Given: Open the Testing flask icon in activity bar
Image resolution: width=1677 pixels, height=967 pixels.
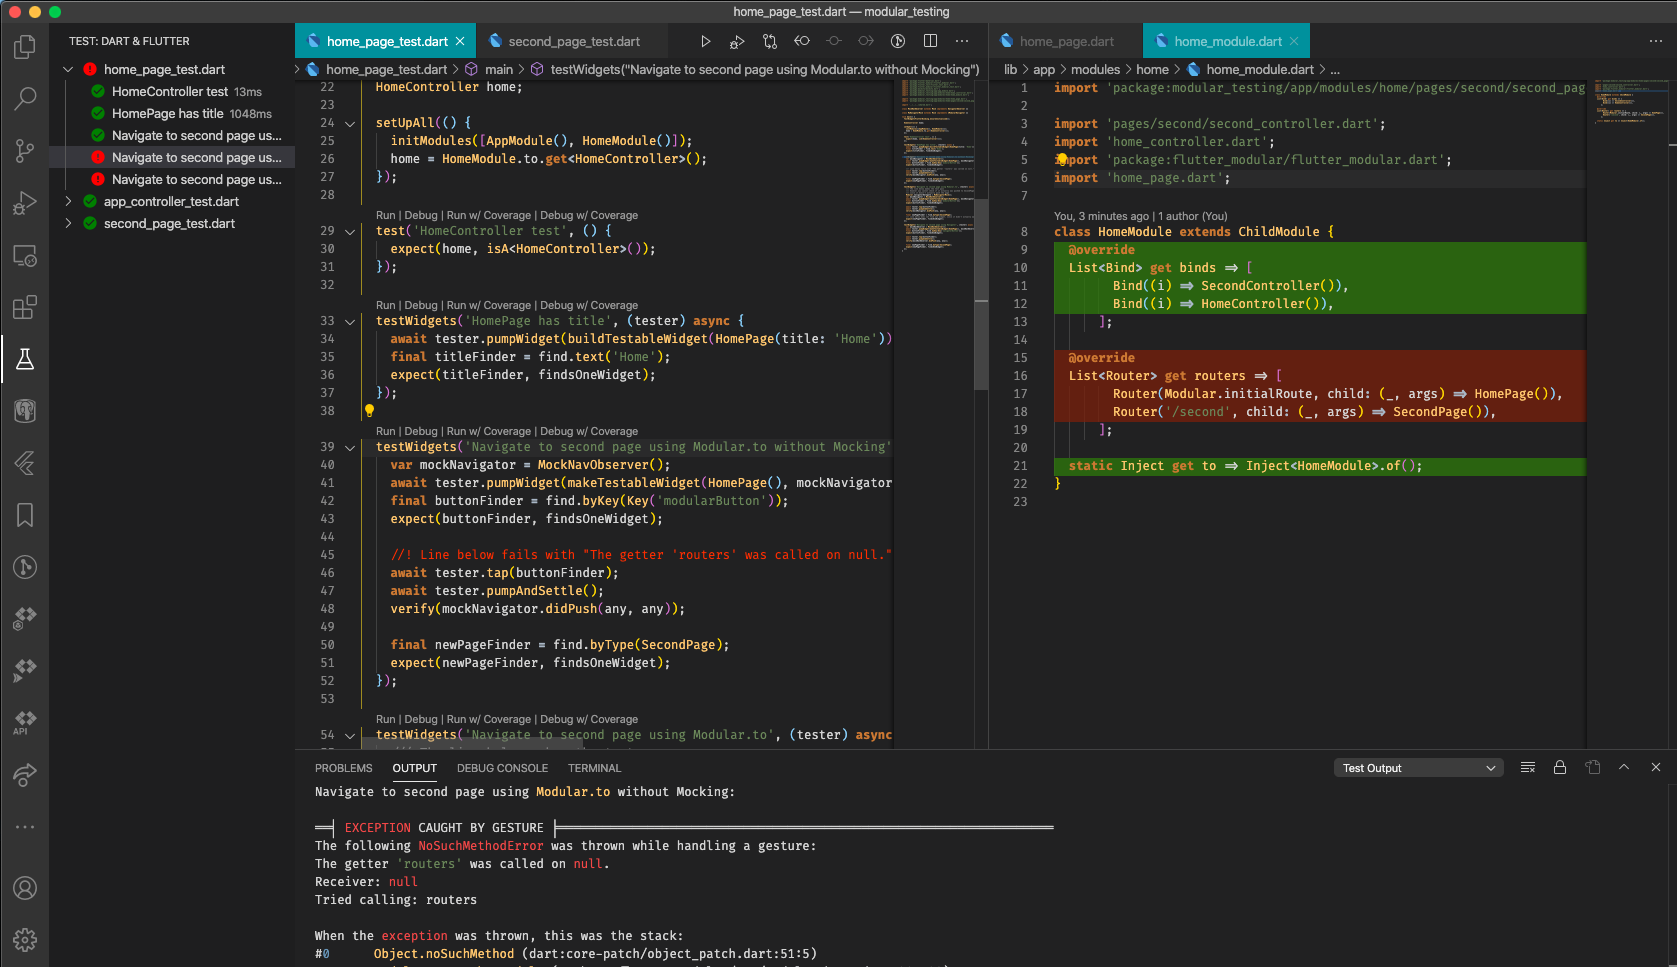Looking at the screenshot, I should [24, 359].
